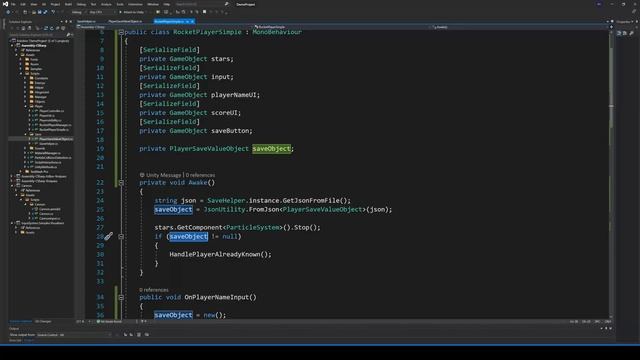Open PlayerController.cs in Solution Explorer
The image size is (640, 360).
point(51,111)
